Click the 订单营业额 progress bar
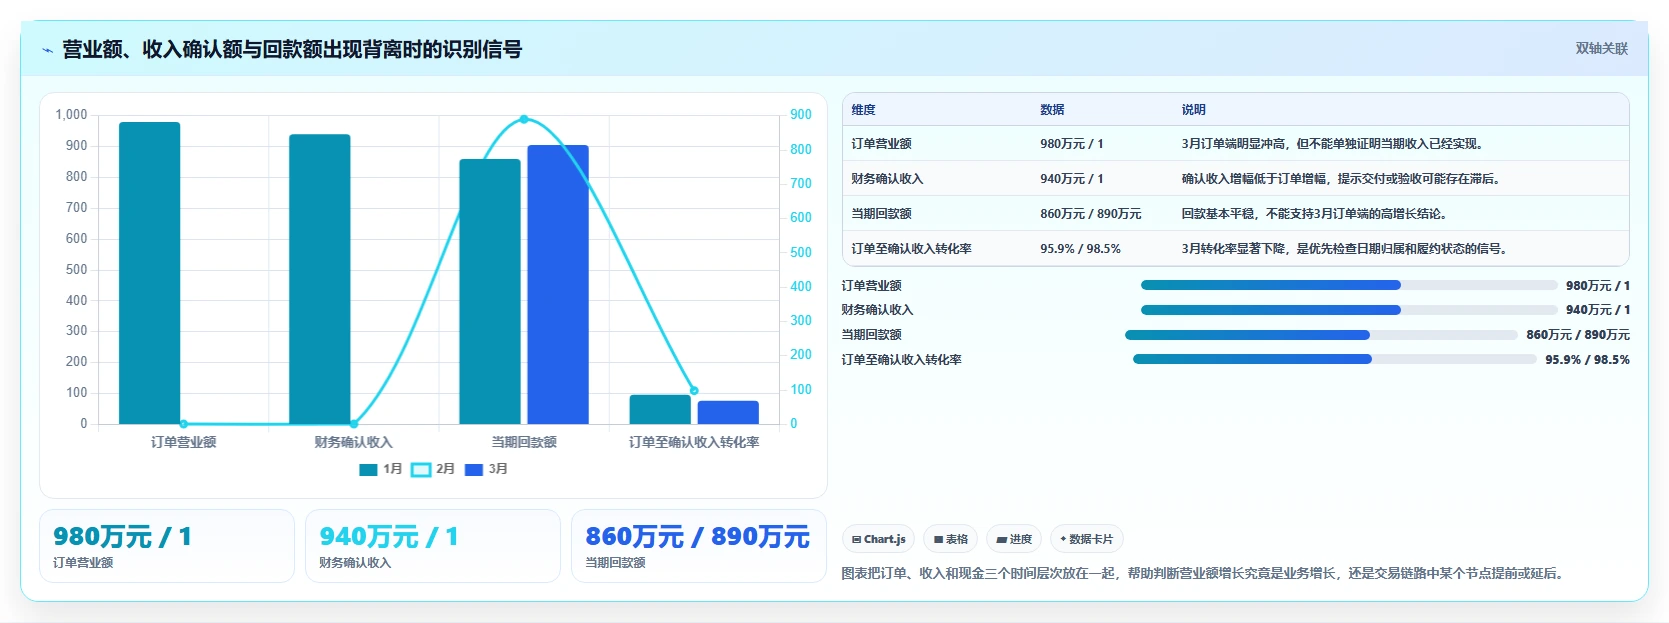 tap(1349, 285)
